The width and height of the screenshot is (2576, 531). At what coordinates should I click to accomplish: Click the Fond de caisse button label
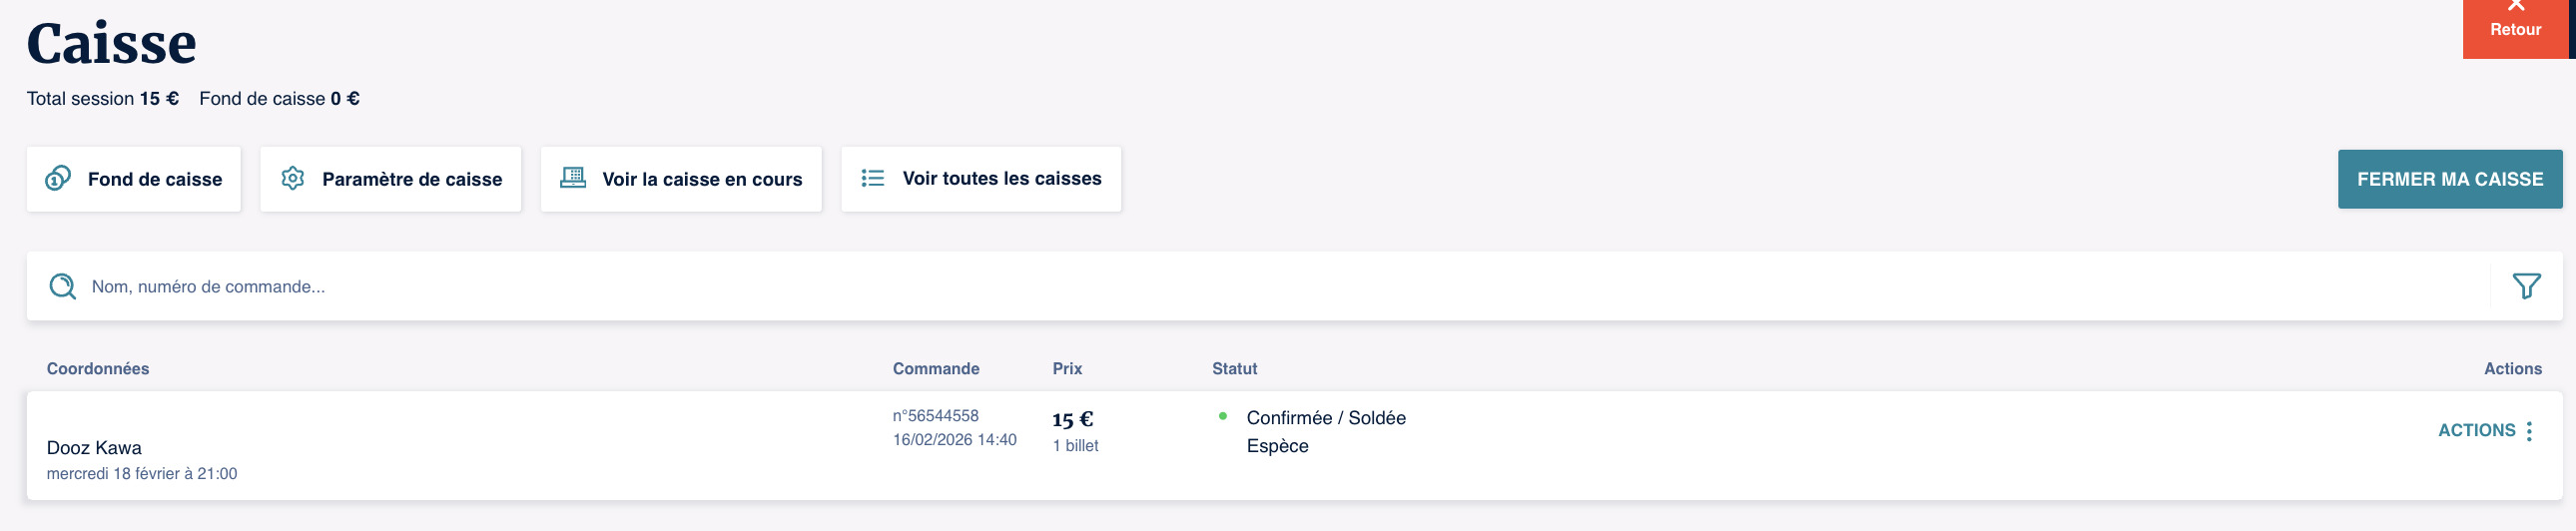[x=155, y=180]
